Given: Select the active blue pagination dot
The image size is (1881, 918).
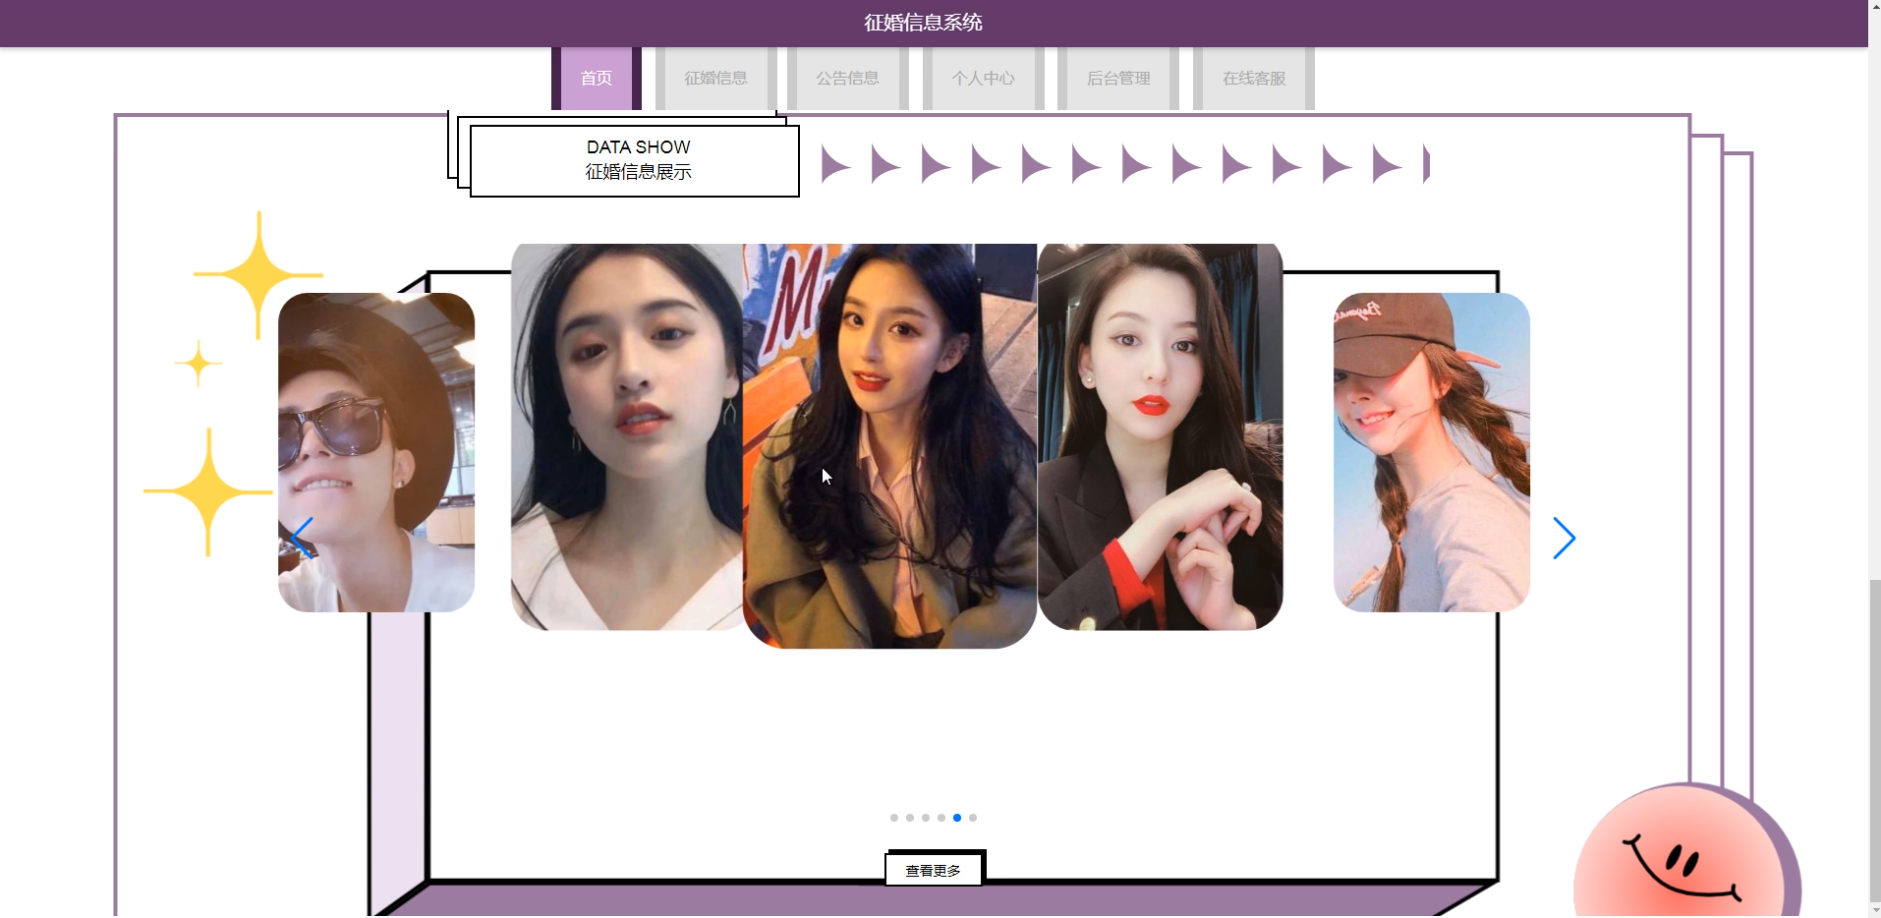Looking at the screenshot, I should tap(957, 818).
